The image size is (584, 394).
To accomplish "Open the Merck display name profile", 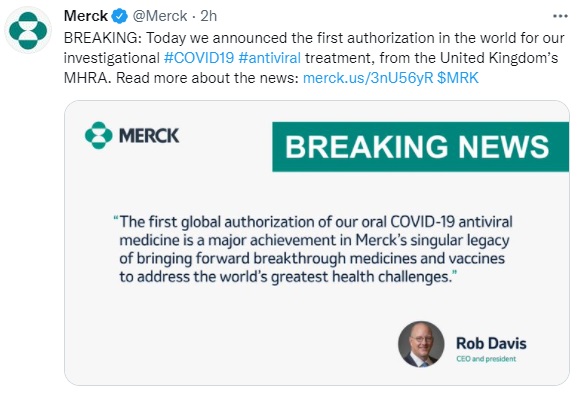I will 86,16.
